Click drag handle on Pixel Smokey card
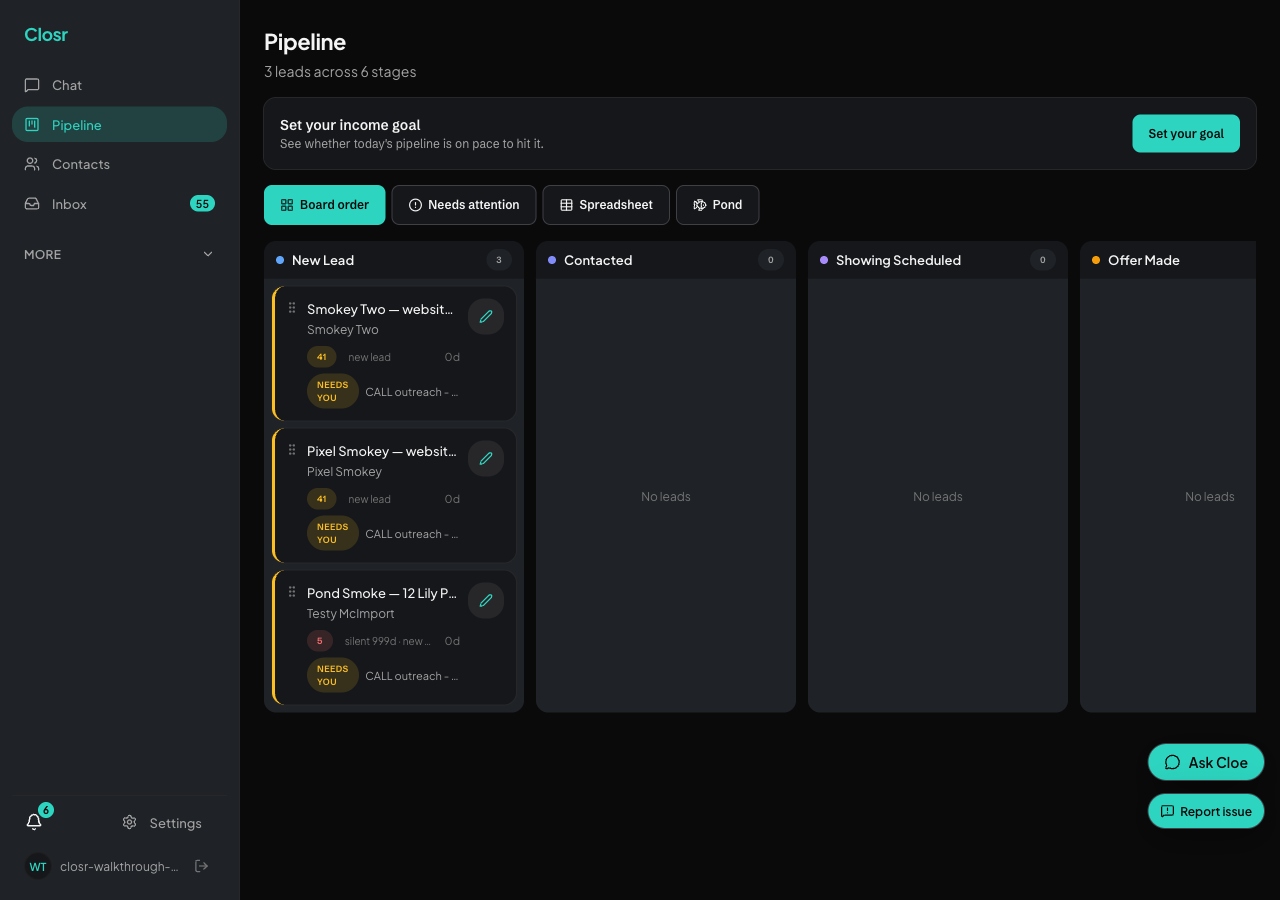The height and width of the screenshot is (900, 1280). (x=292, y=450)
